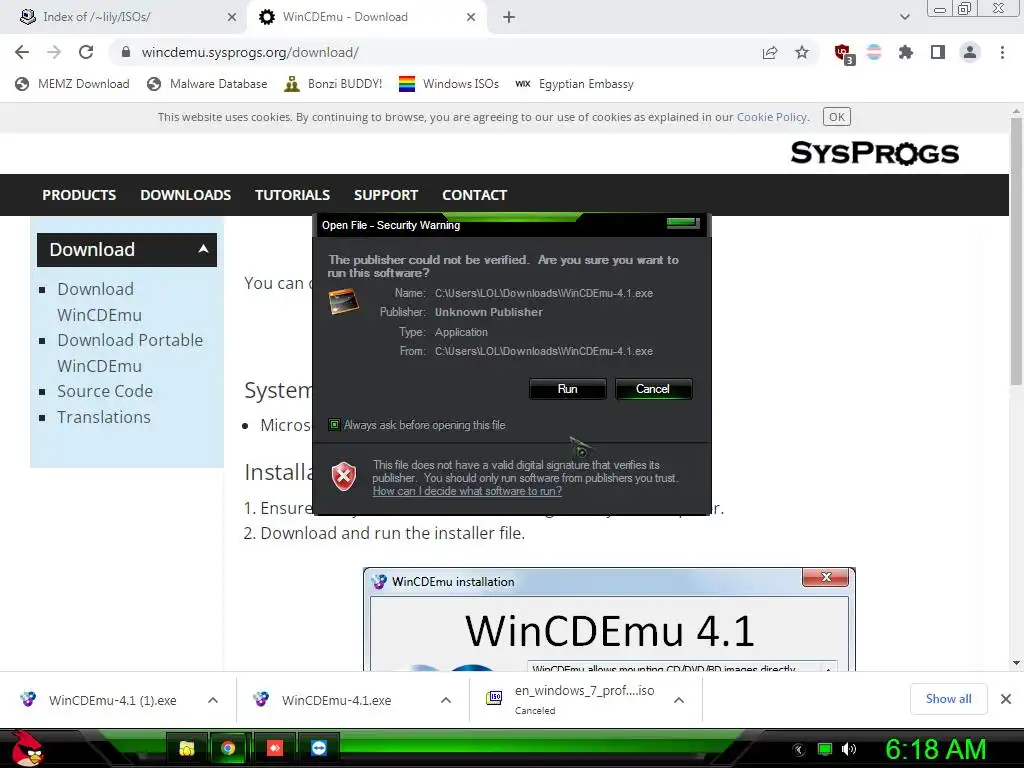Image resolution: width=1024 pixels, height=768 pixels.
Task: Click the Download Portable WinCDEmu link
Action: click(130, 353)
